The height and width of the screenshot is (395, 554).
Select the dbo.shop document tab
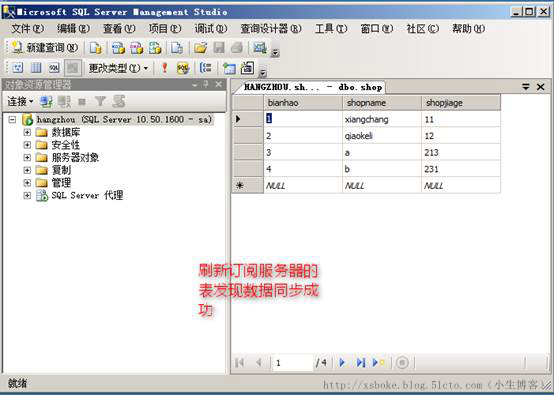click(313, 87)
